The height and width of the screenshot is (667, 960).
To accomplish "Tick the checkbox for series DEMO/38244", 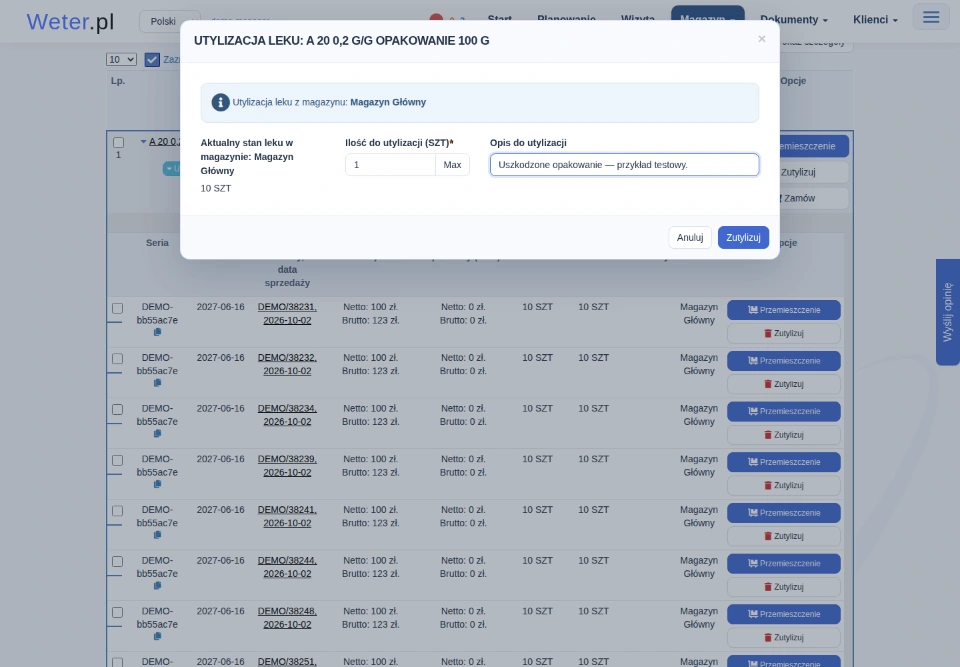I will (x=118, y=562).
